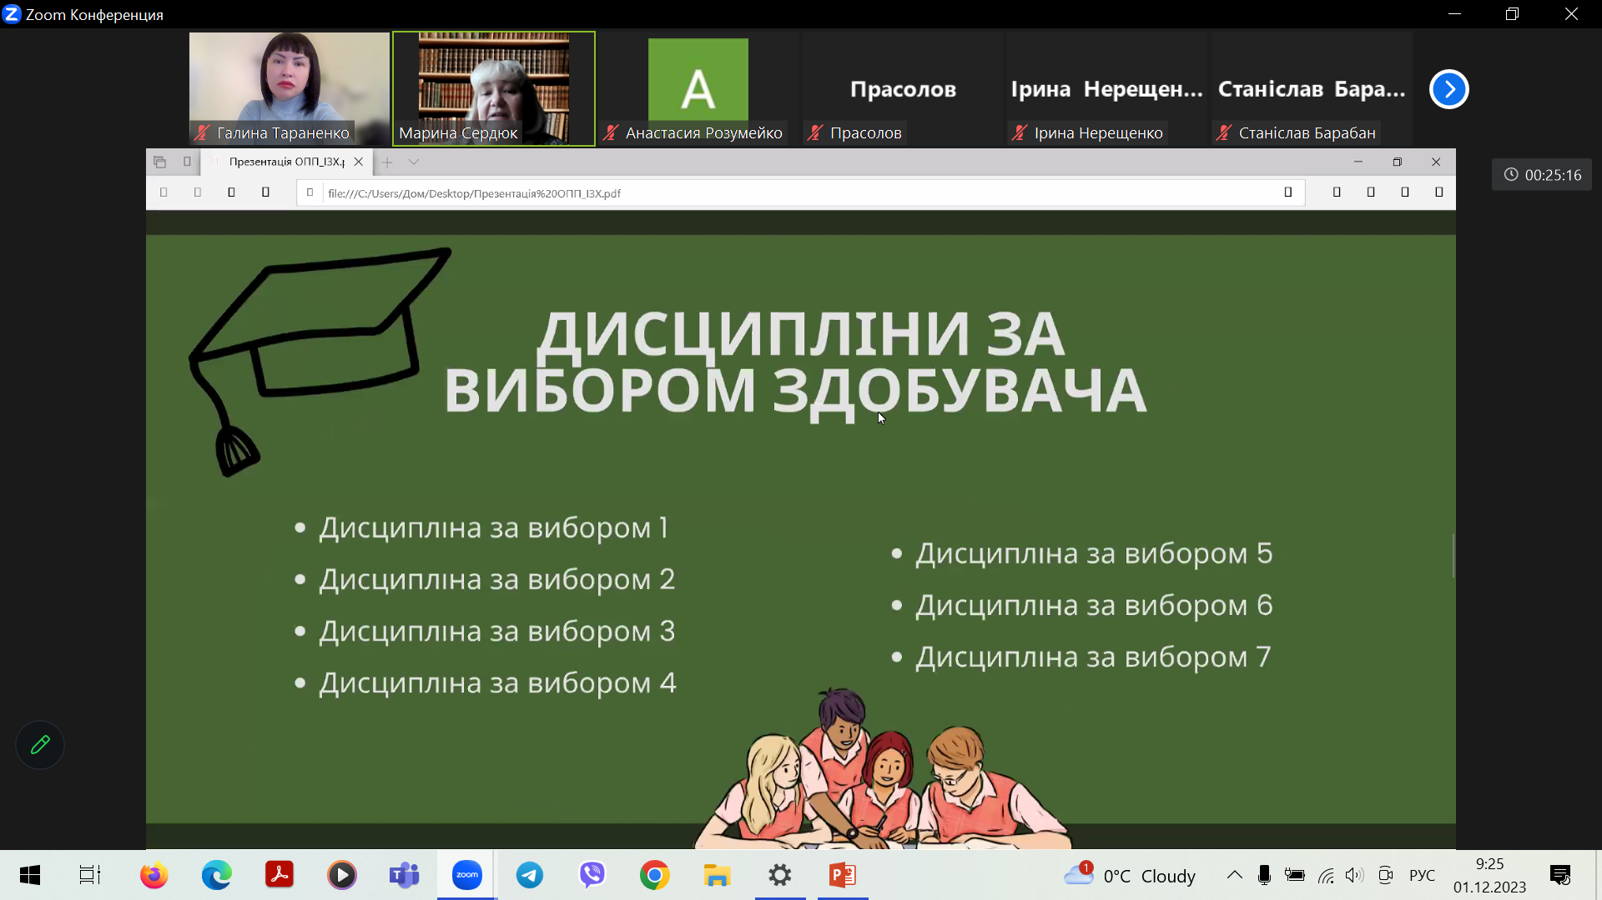Toggle the РУС keyboard language indicator

(x=1421, y=875)
